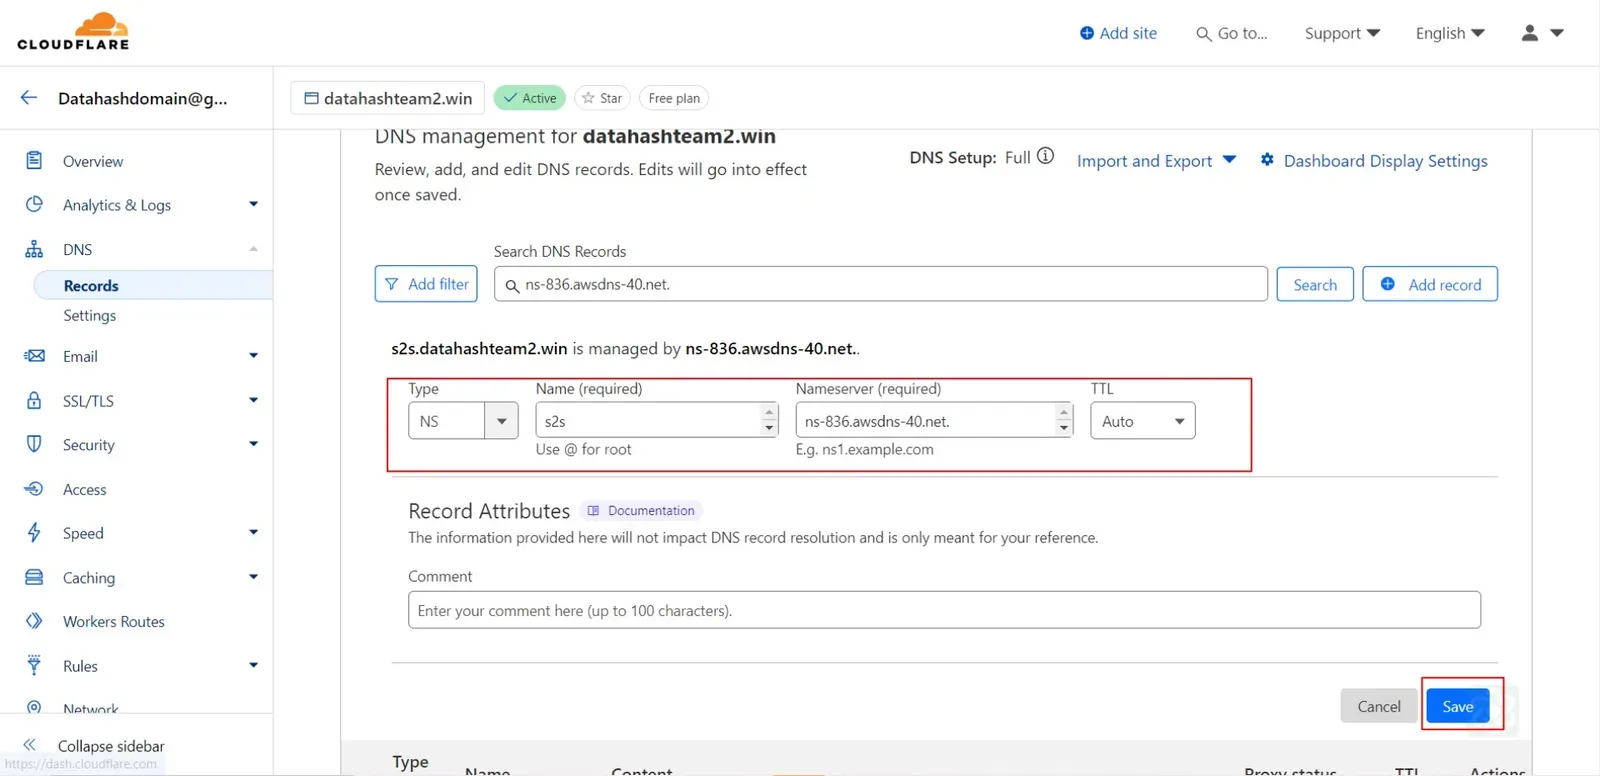The height and width of the screenshot is (776, 1600).
Task: Expand Import and Export dropdown
Action: point(1156,161)
